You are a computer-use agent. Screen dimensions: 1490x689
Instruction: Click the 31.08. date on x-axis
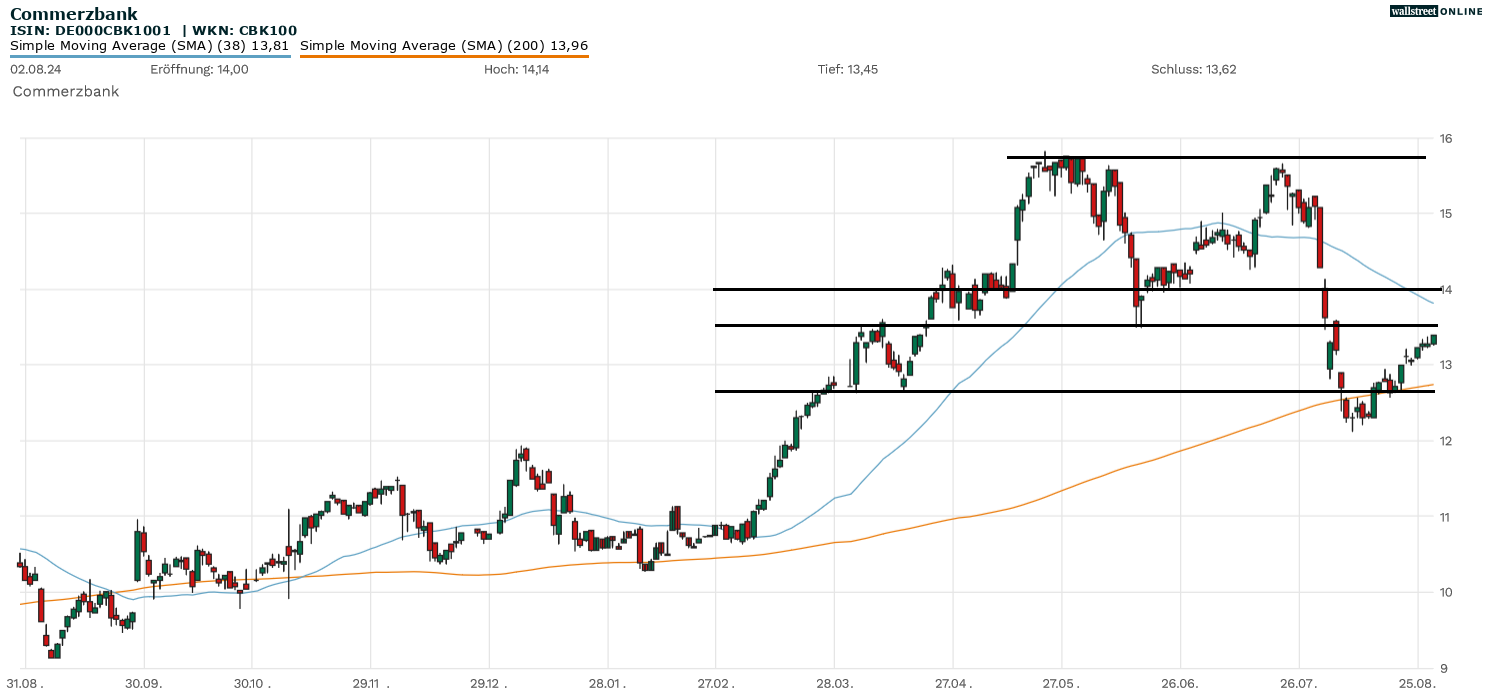[26, 683]
